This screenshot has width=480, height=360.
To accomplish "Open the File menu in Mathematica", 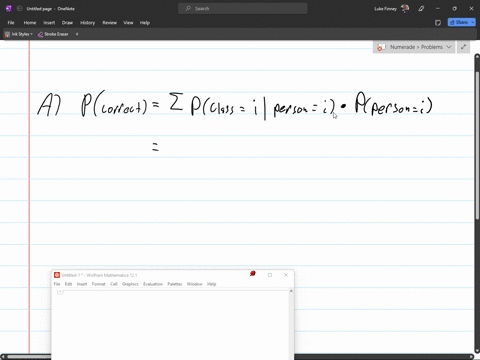I will (57, 284).
